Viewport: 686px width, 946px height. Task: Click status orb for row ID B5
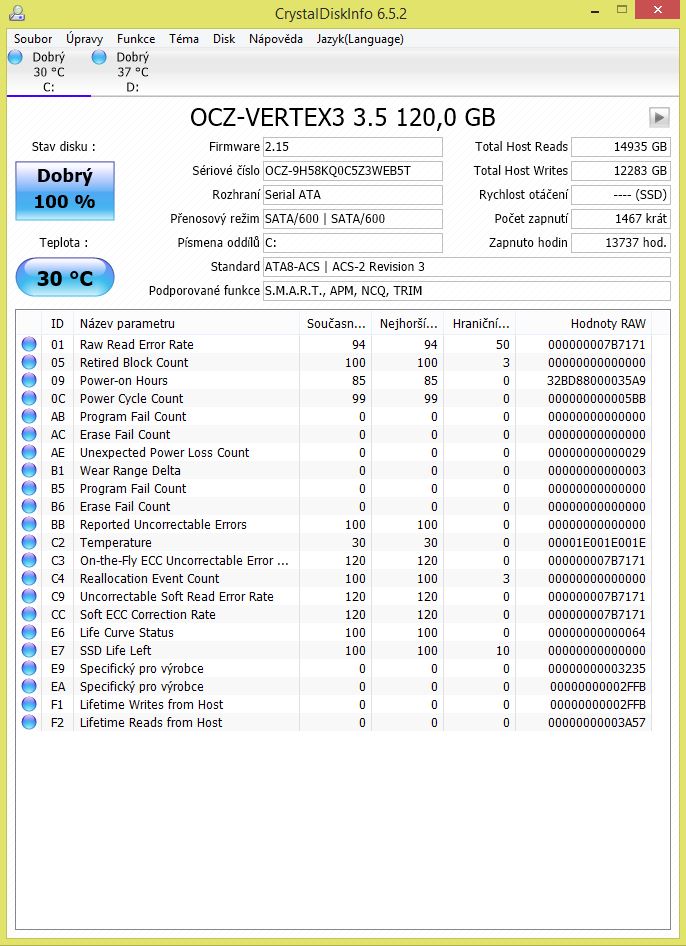pyautogui.click(x=29, y=489)
